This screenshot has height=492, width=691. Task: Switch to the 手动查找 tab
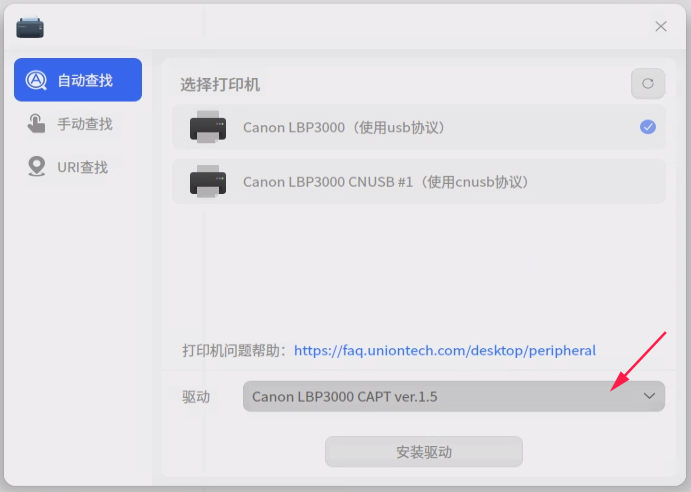78,123
